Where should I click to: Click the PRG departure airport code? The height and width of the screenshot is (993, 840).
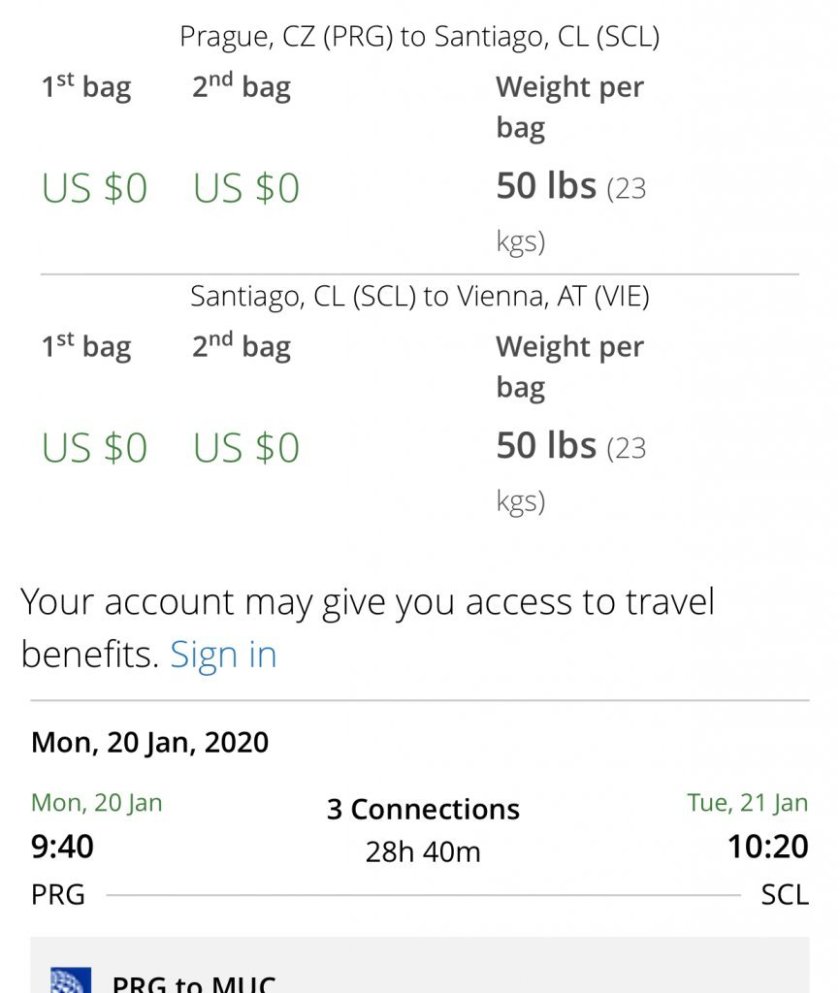(58, 894)
